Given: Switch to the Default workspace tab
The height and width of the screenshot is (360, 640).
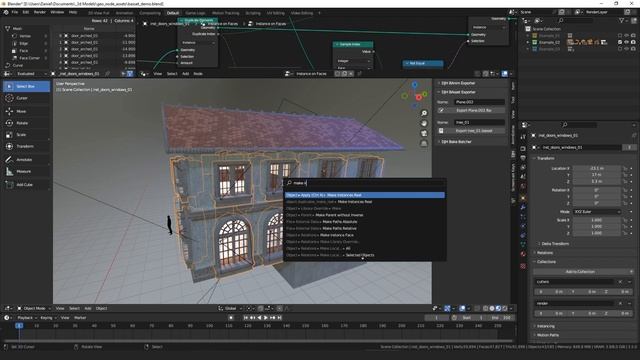Looking at the screenshot, I should 173,13.
